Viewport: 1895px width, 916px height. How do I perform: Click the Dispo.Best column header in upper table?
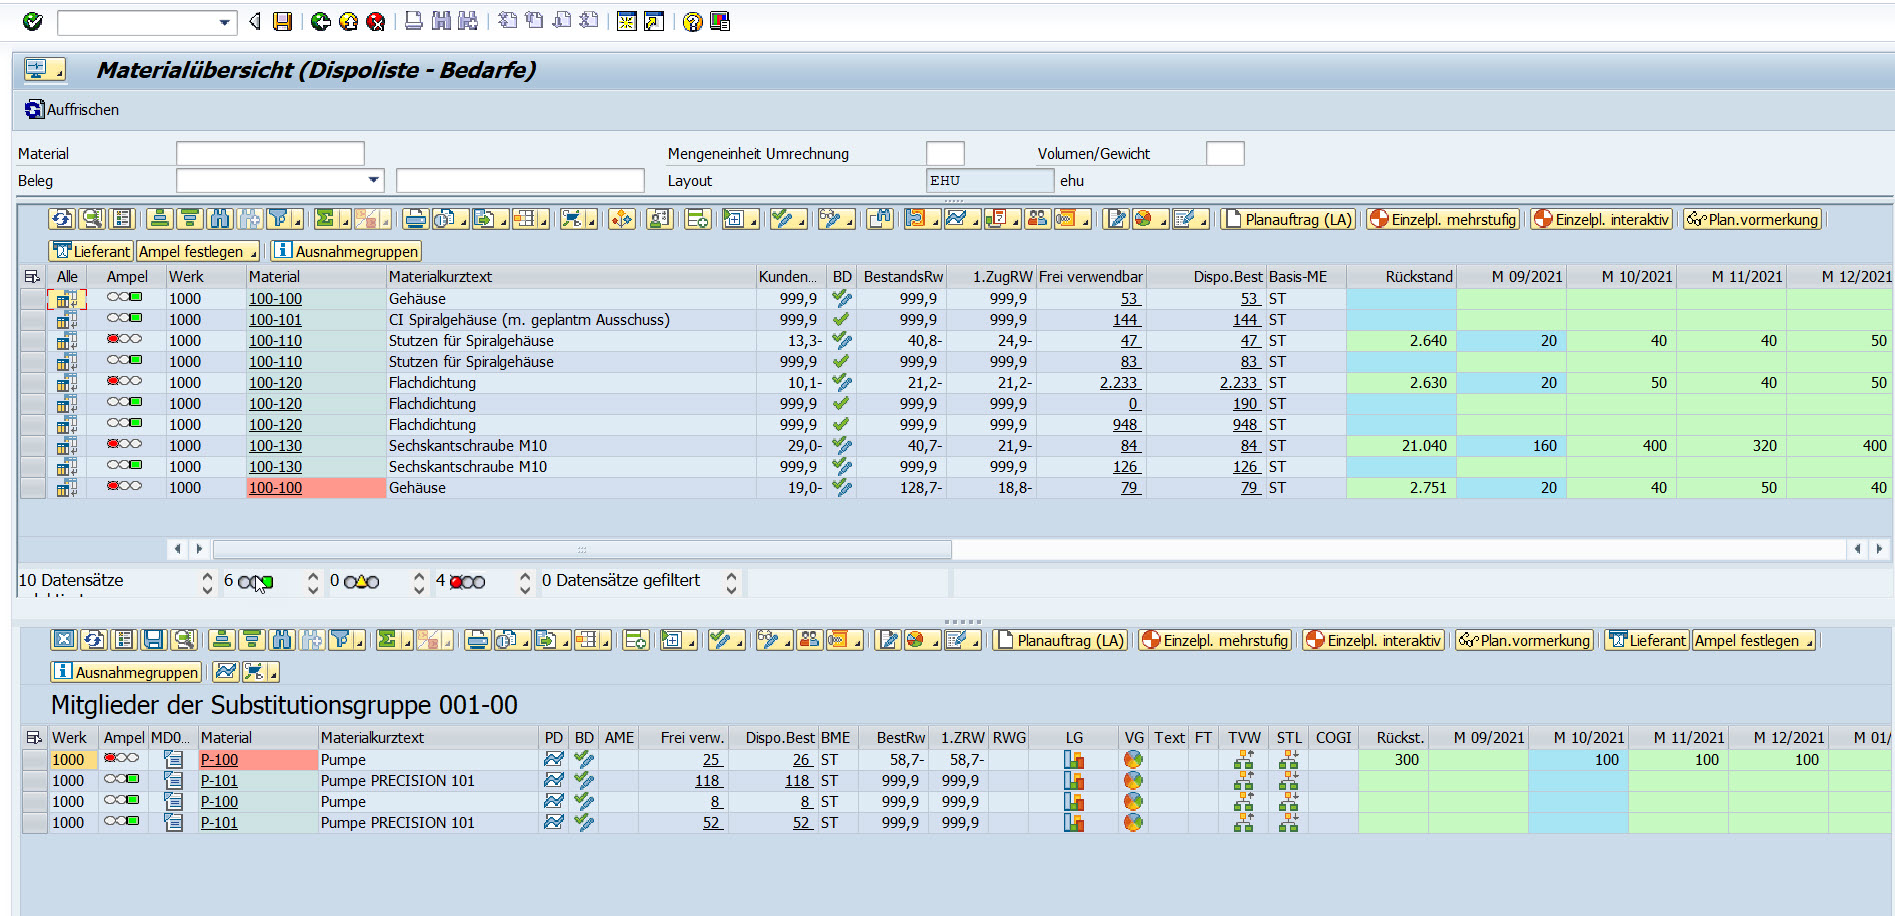pos(1227,277)
